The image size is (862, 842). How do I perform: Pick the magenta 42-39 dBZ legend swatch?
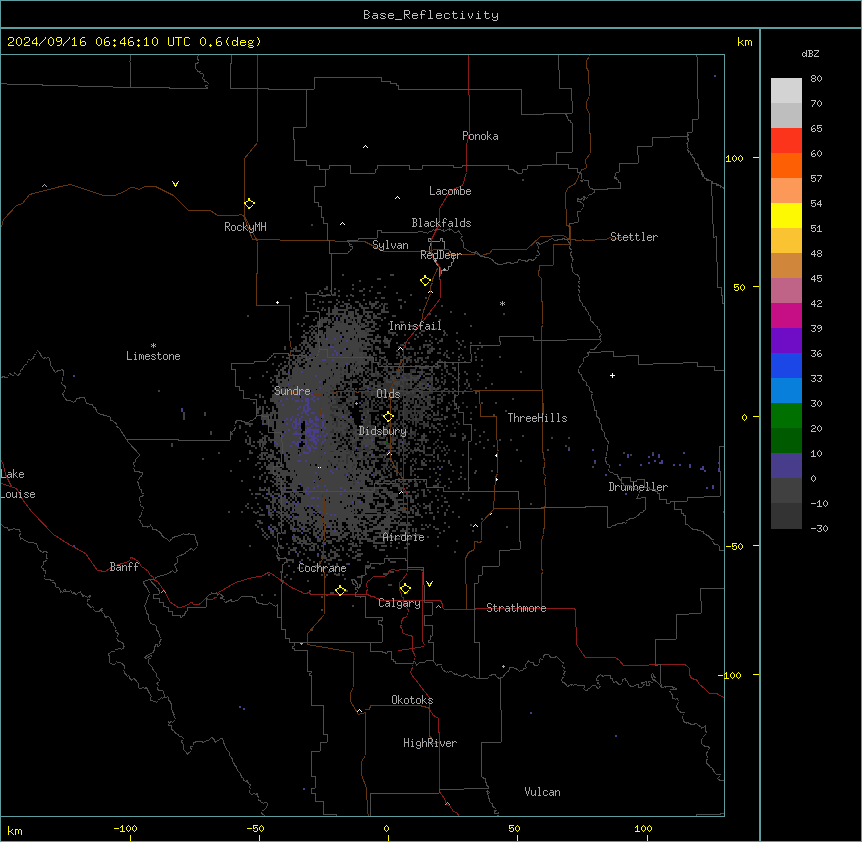786,315
